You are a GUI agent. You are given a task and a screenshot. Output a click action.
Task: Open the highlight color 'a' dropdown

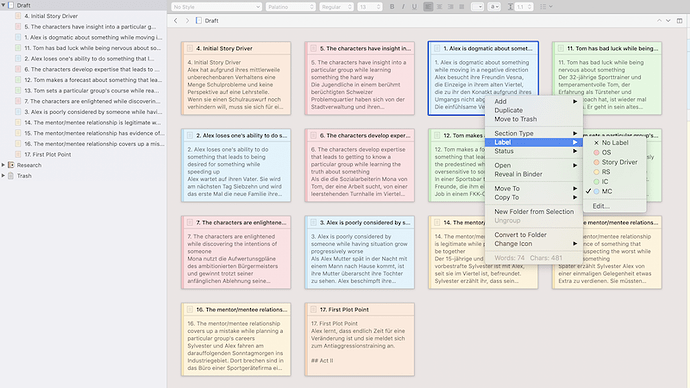pyautogui.click(x=494, y=7)
